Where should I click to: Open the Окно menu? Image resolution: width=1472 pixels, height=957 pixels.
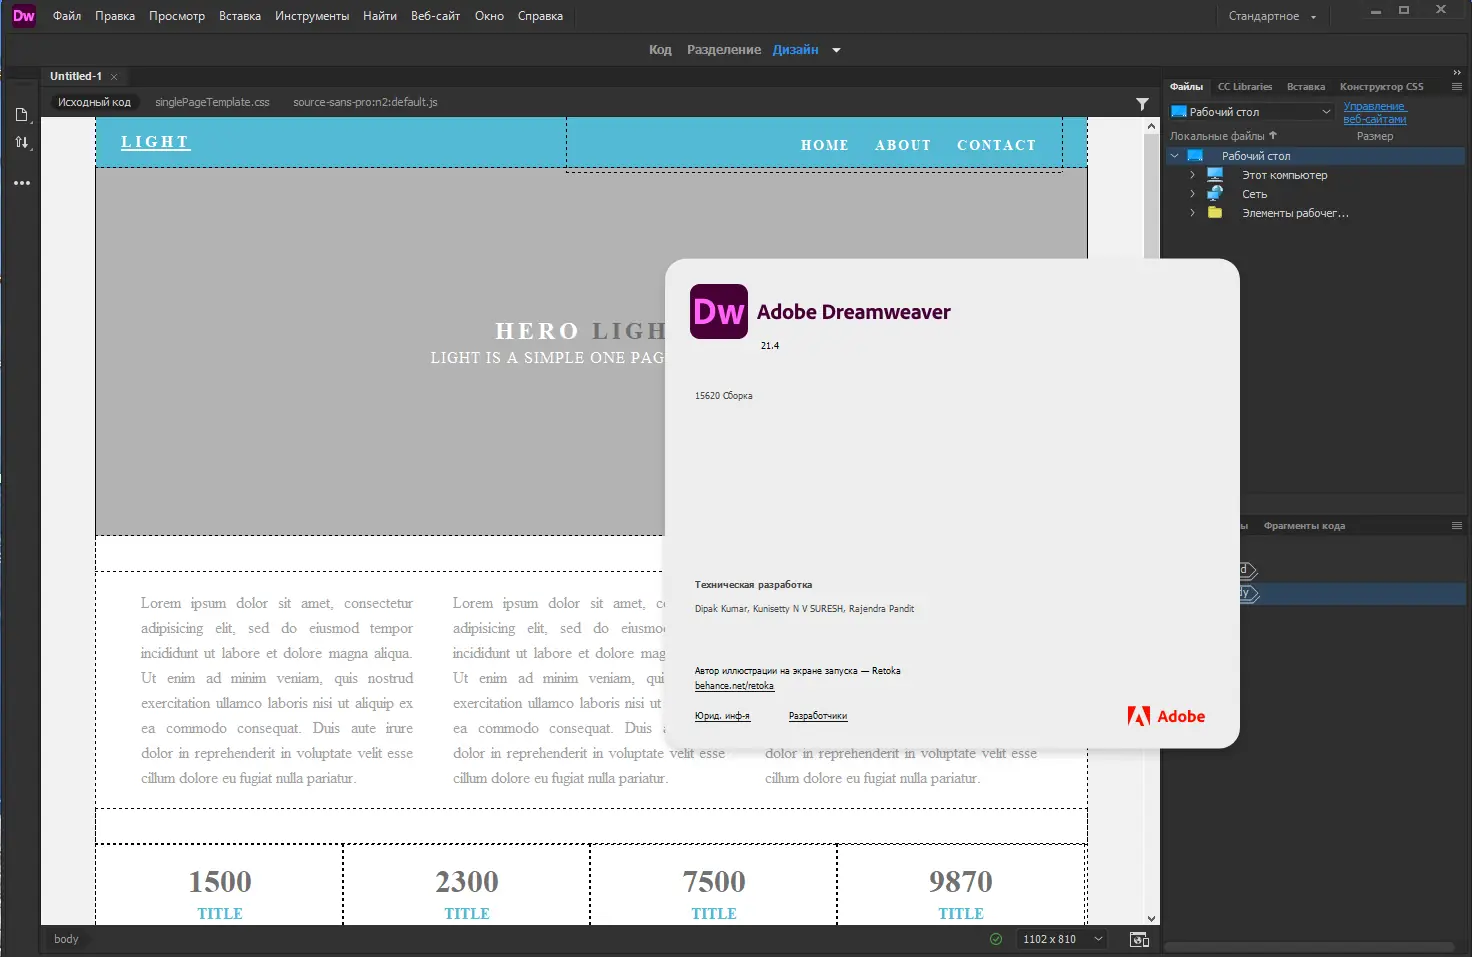489,16
